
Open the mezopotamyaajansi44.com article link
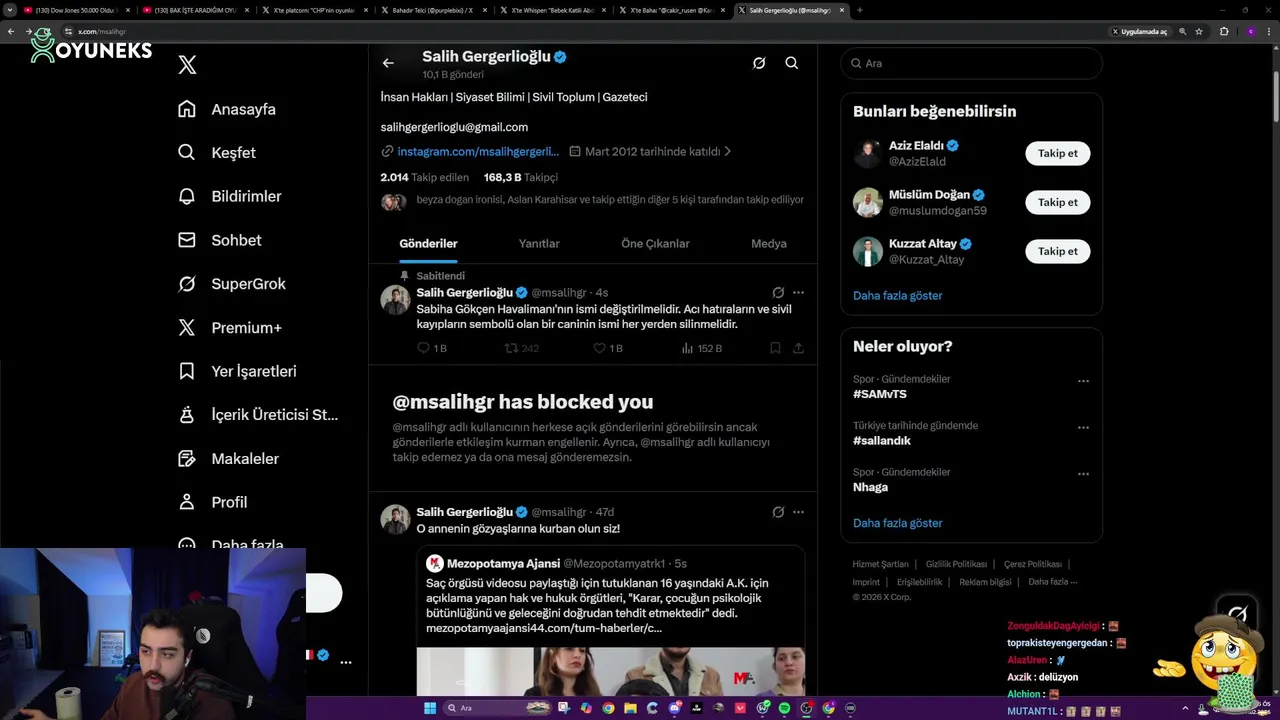(x=544, y=628)
